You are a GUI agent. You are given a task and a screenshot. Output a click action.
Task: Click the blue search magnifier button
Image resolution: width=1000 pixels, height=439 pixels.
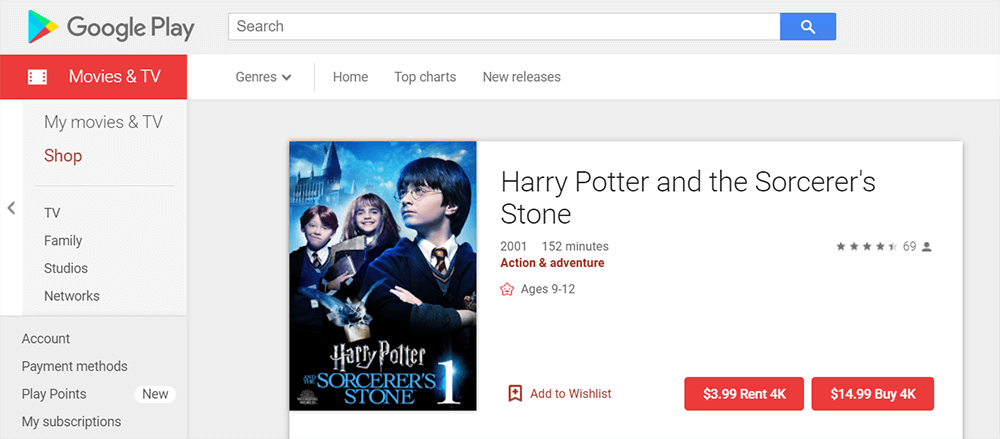click(x=807, y=27)
